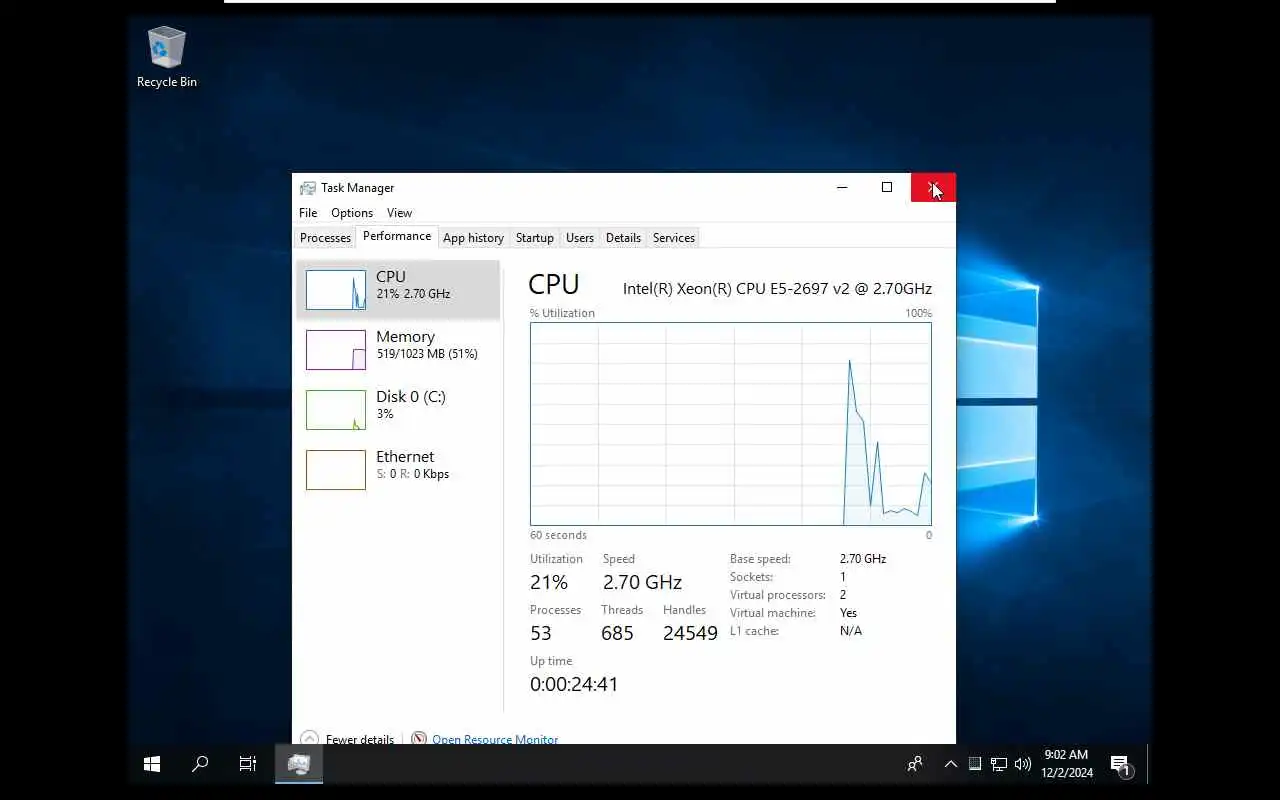Screen dimensions: 1280x800
Task: Click the '60 seconds' axis label
Action: 558,535
